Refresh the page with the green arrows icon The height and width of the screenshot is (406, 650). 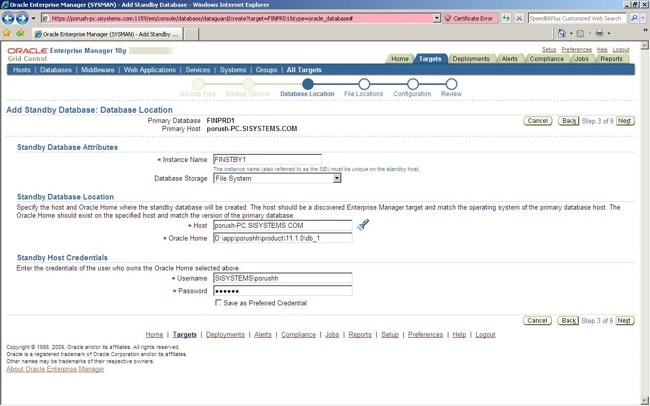[506, 18]
